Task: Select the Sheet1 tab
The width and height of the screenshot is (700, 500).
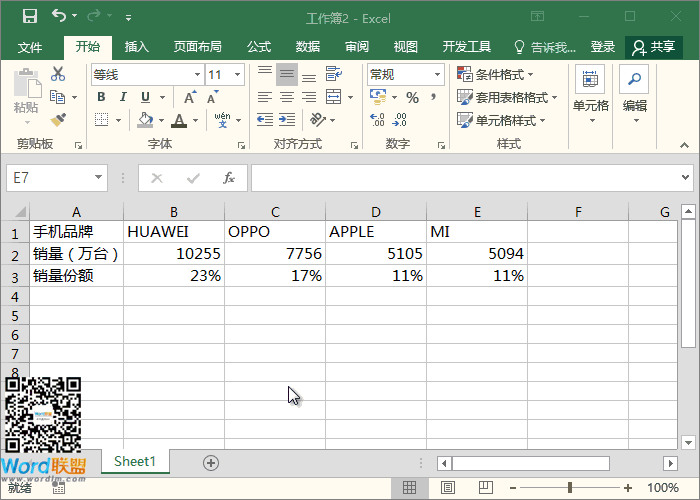Action: click(x=135, y=461)
